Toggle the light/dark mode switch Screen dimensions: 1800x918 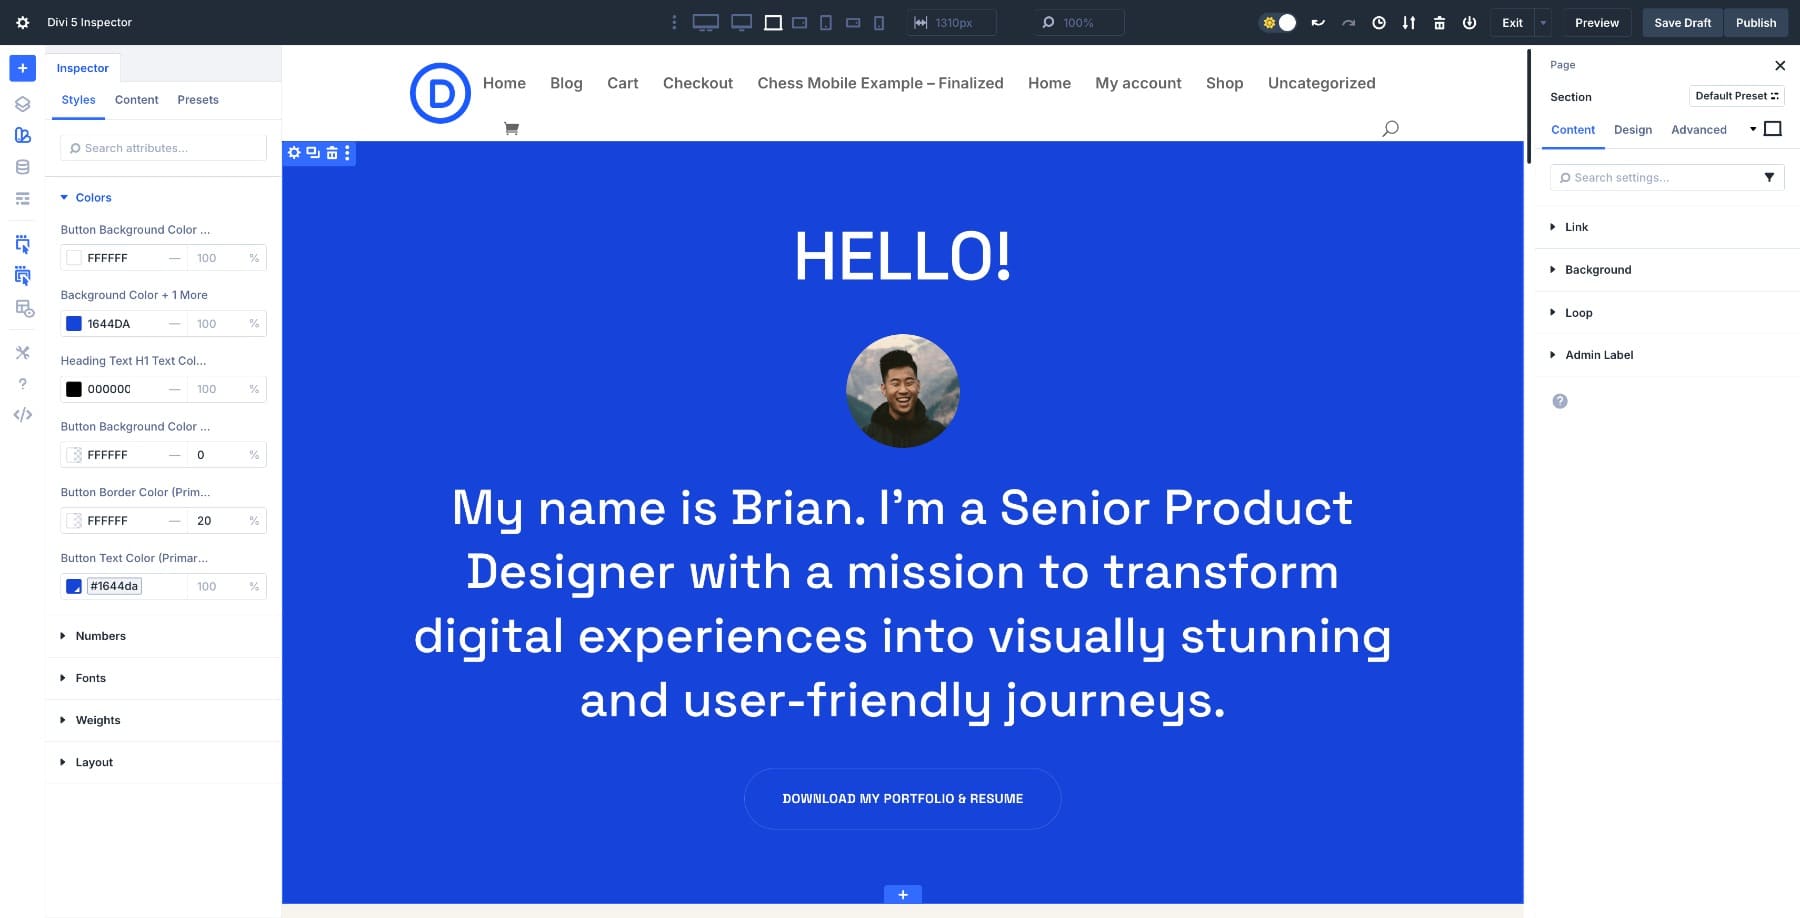[1278, 22]
